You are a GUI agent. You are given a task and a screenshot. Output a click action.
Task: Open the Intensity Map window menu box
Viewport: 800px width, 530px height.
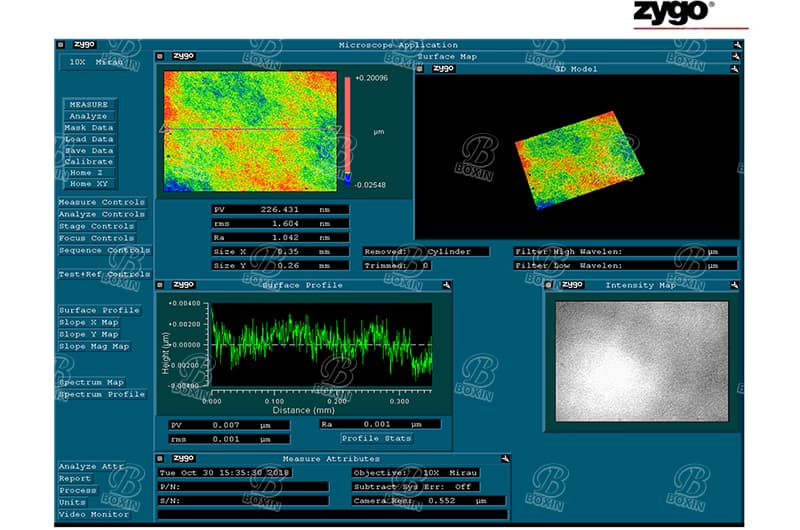(x=550, y=284)
